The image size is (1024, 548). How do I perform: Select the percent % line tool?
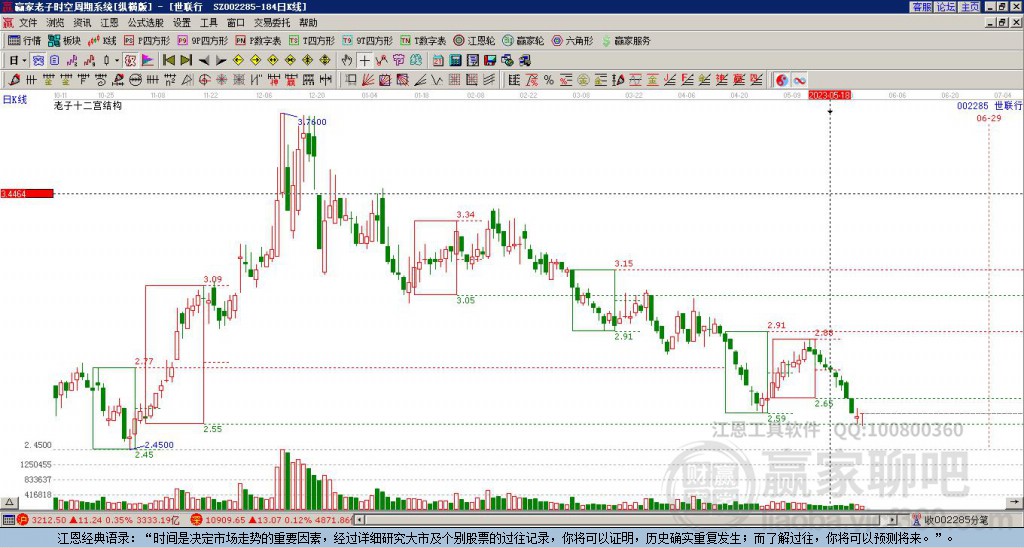click(x=549, y=80)
